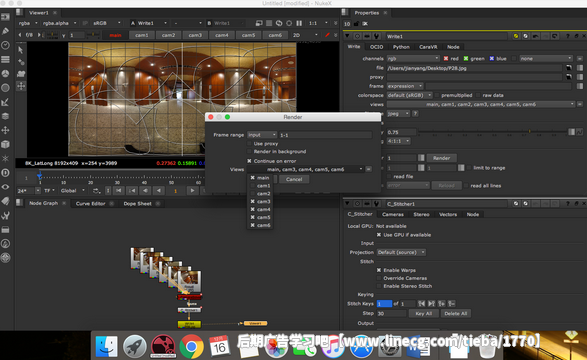Open the channels rgb dropdown
The width and height of the screenshot is (587, 360).
(413, 58)
